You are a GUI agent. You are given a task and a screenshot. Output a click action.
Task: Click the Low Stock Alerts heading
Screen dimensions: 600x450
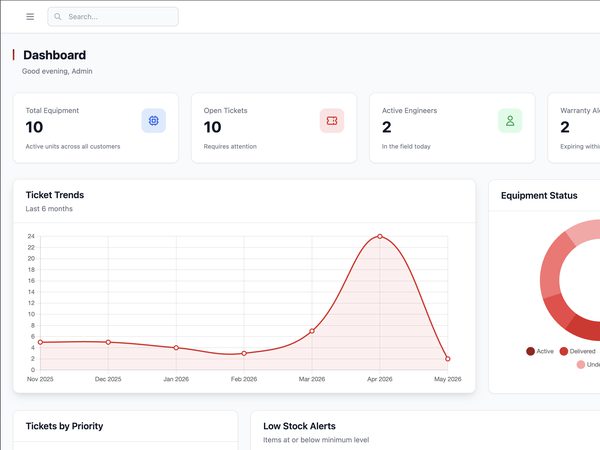tap(299, 426)
